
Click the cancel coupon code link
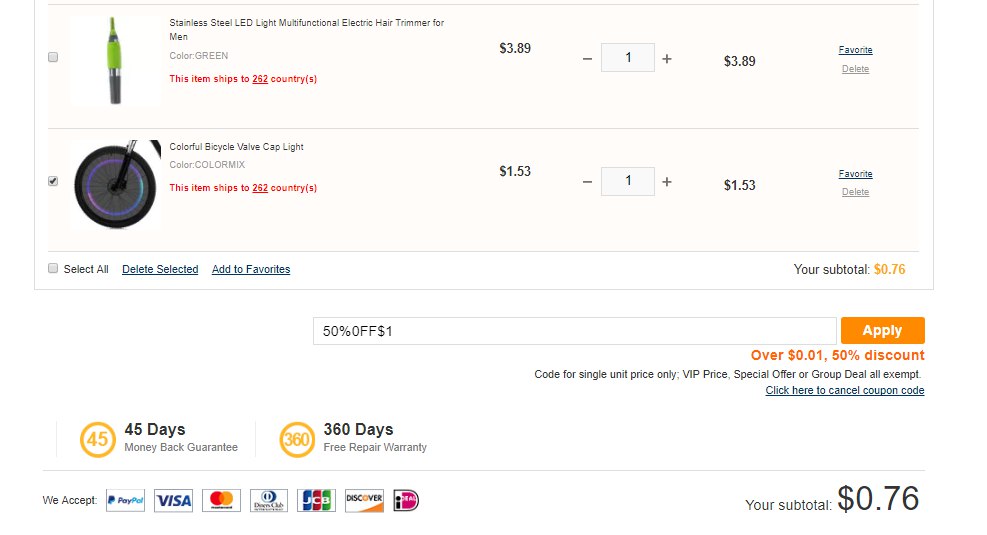pyautogui.click(x=845, y=390)
